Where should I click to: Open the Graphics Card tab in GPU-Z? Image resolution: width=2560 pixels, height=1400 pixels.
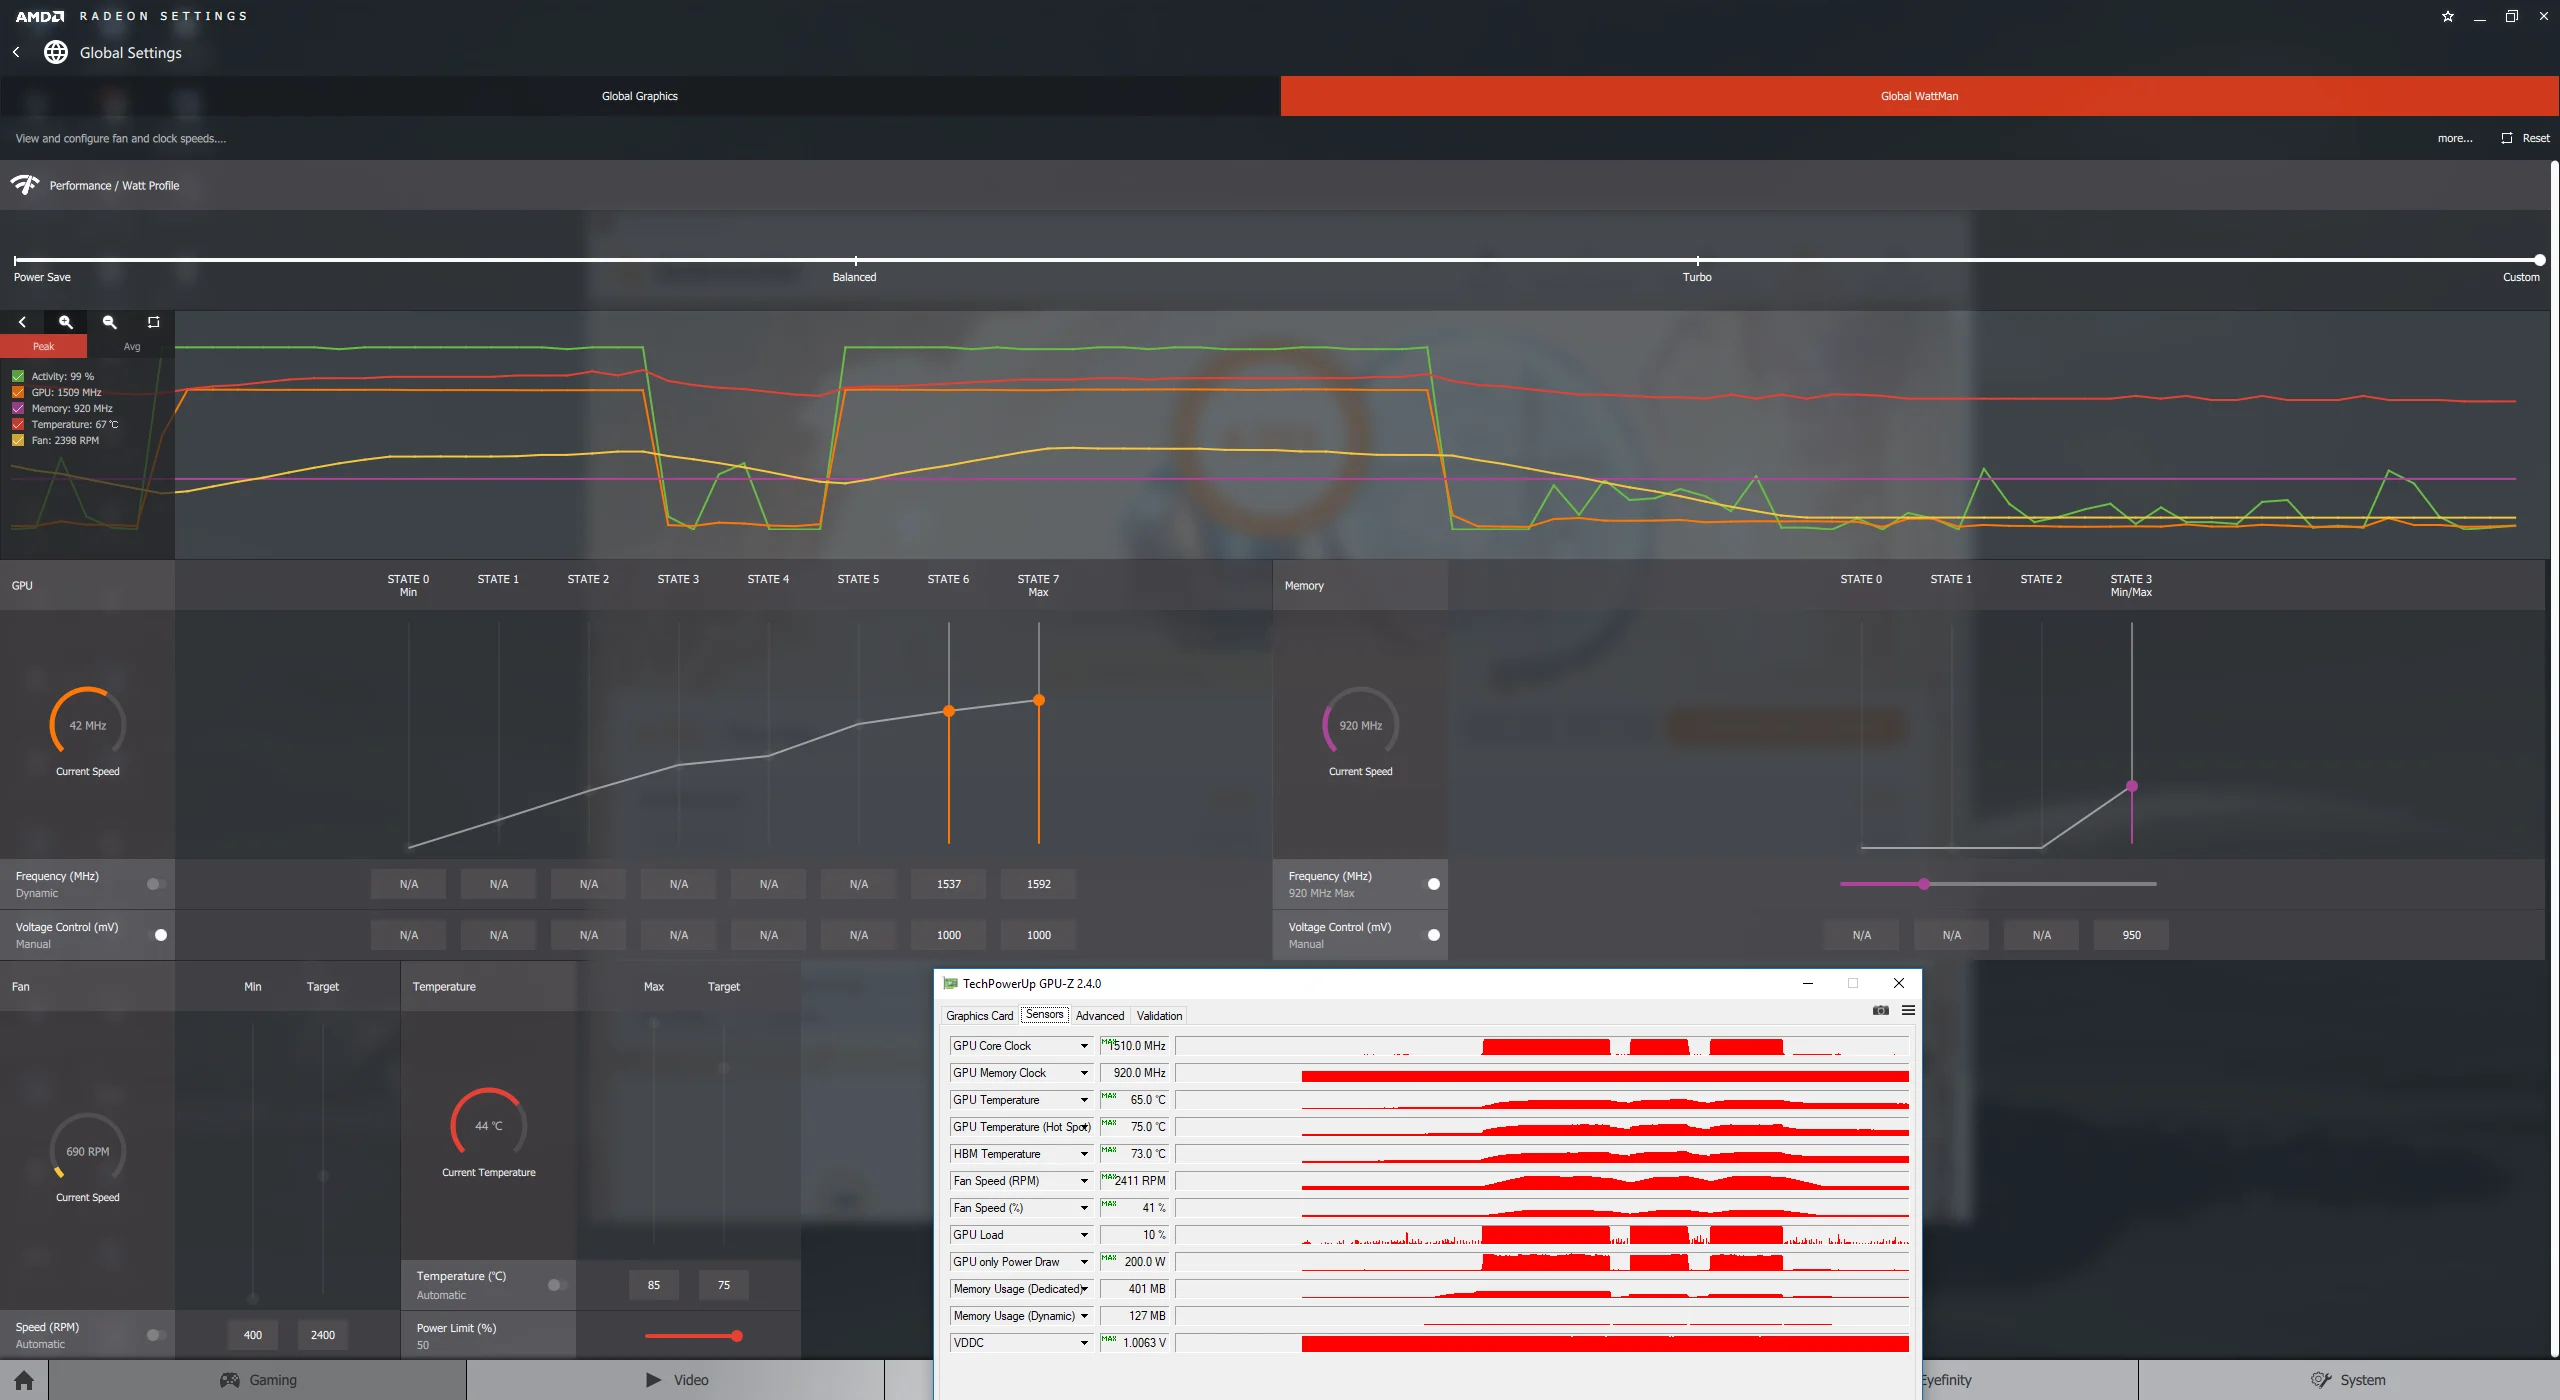pyautogui.click(x=979, y=1016)
